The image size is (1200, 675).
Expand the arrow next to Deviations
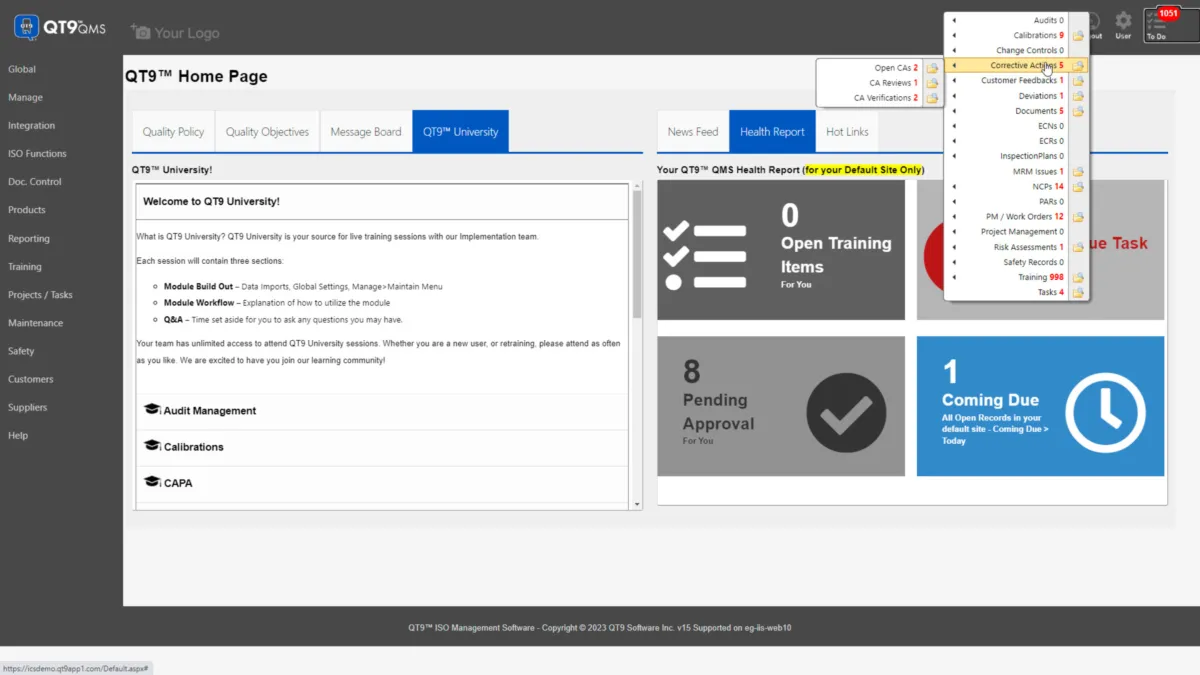954,96
